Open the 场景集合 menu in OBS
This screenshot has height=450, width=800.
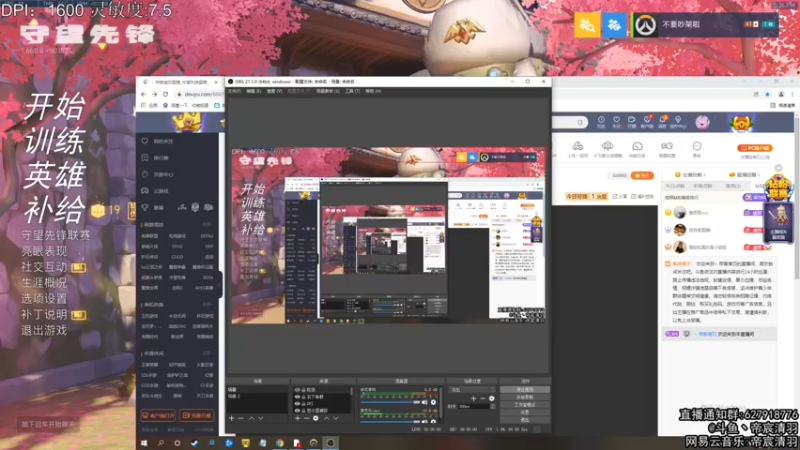tap(328, 91)
